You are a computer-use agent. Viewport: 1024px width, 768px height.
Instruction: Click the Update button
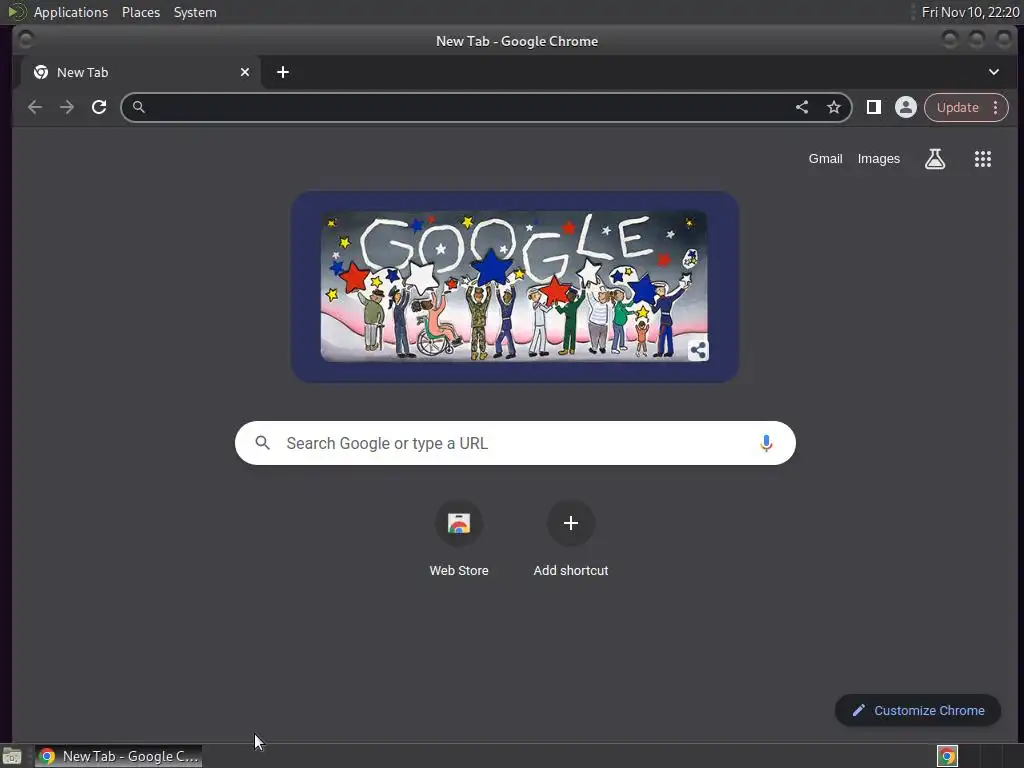point(957,107)
